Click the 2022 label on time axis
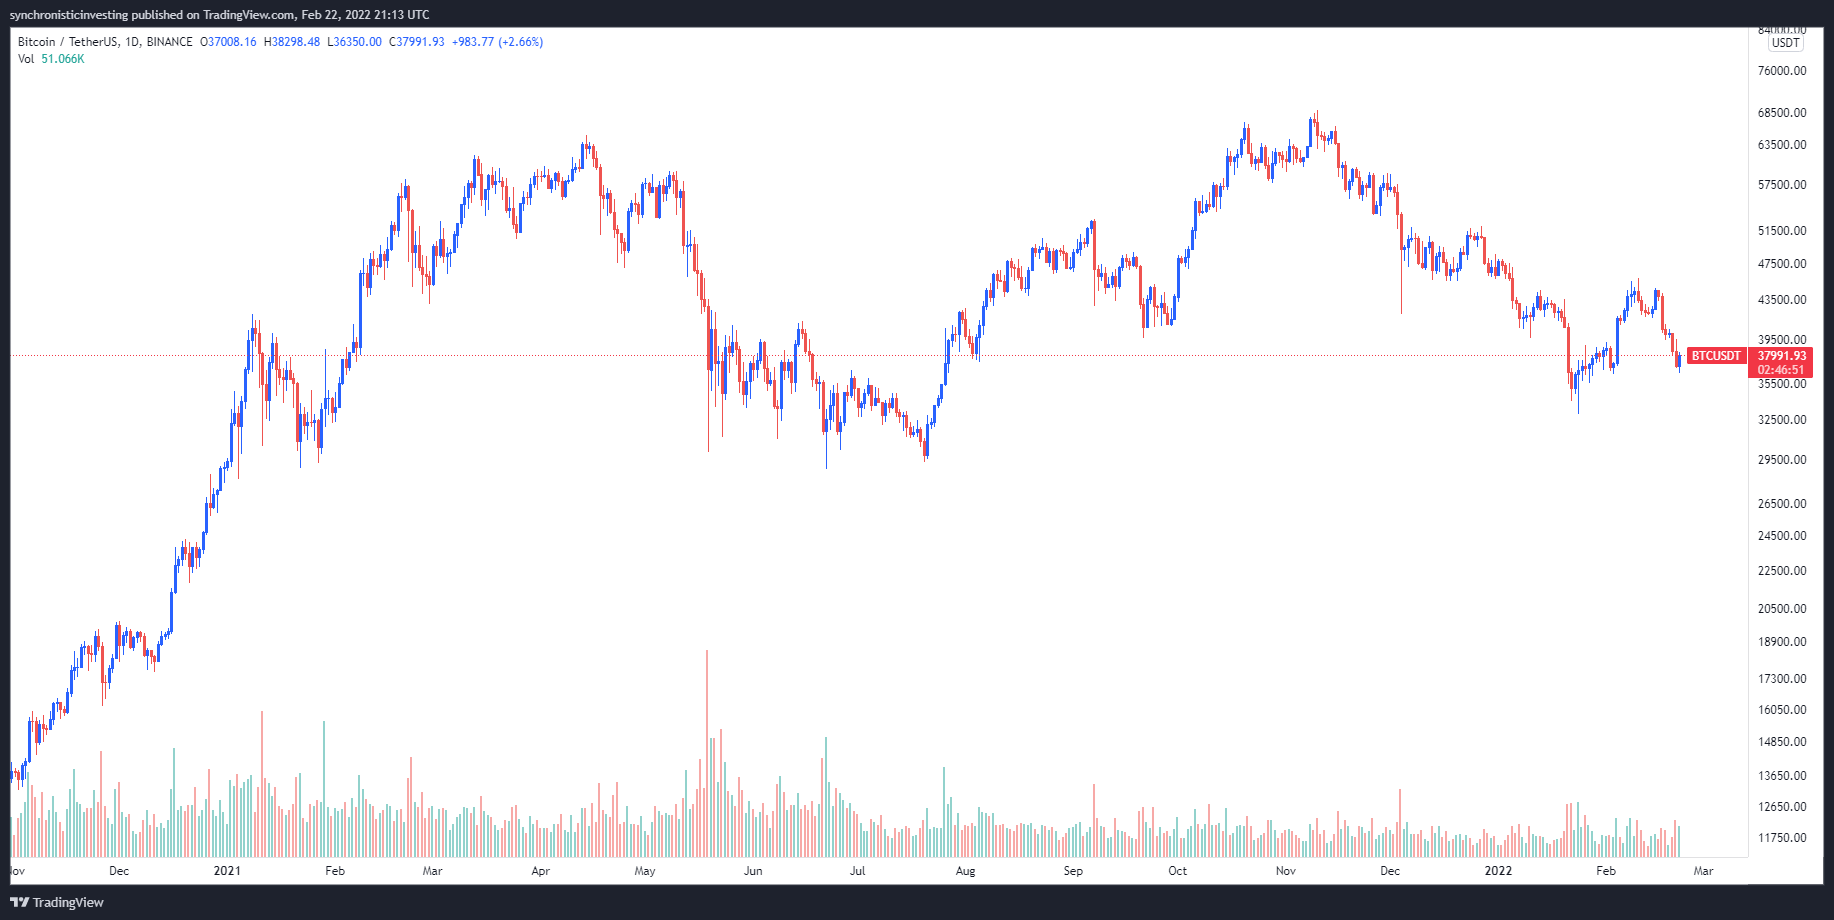 pyautogui.click(x=1498, y=871)
